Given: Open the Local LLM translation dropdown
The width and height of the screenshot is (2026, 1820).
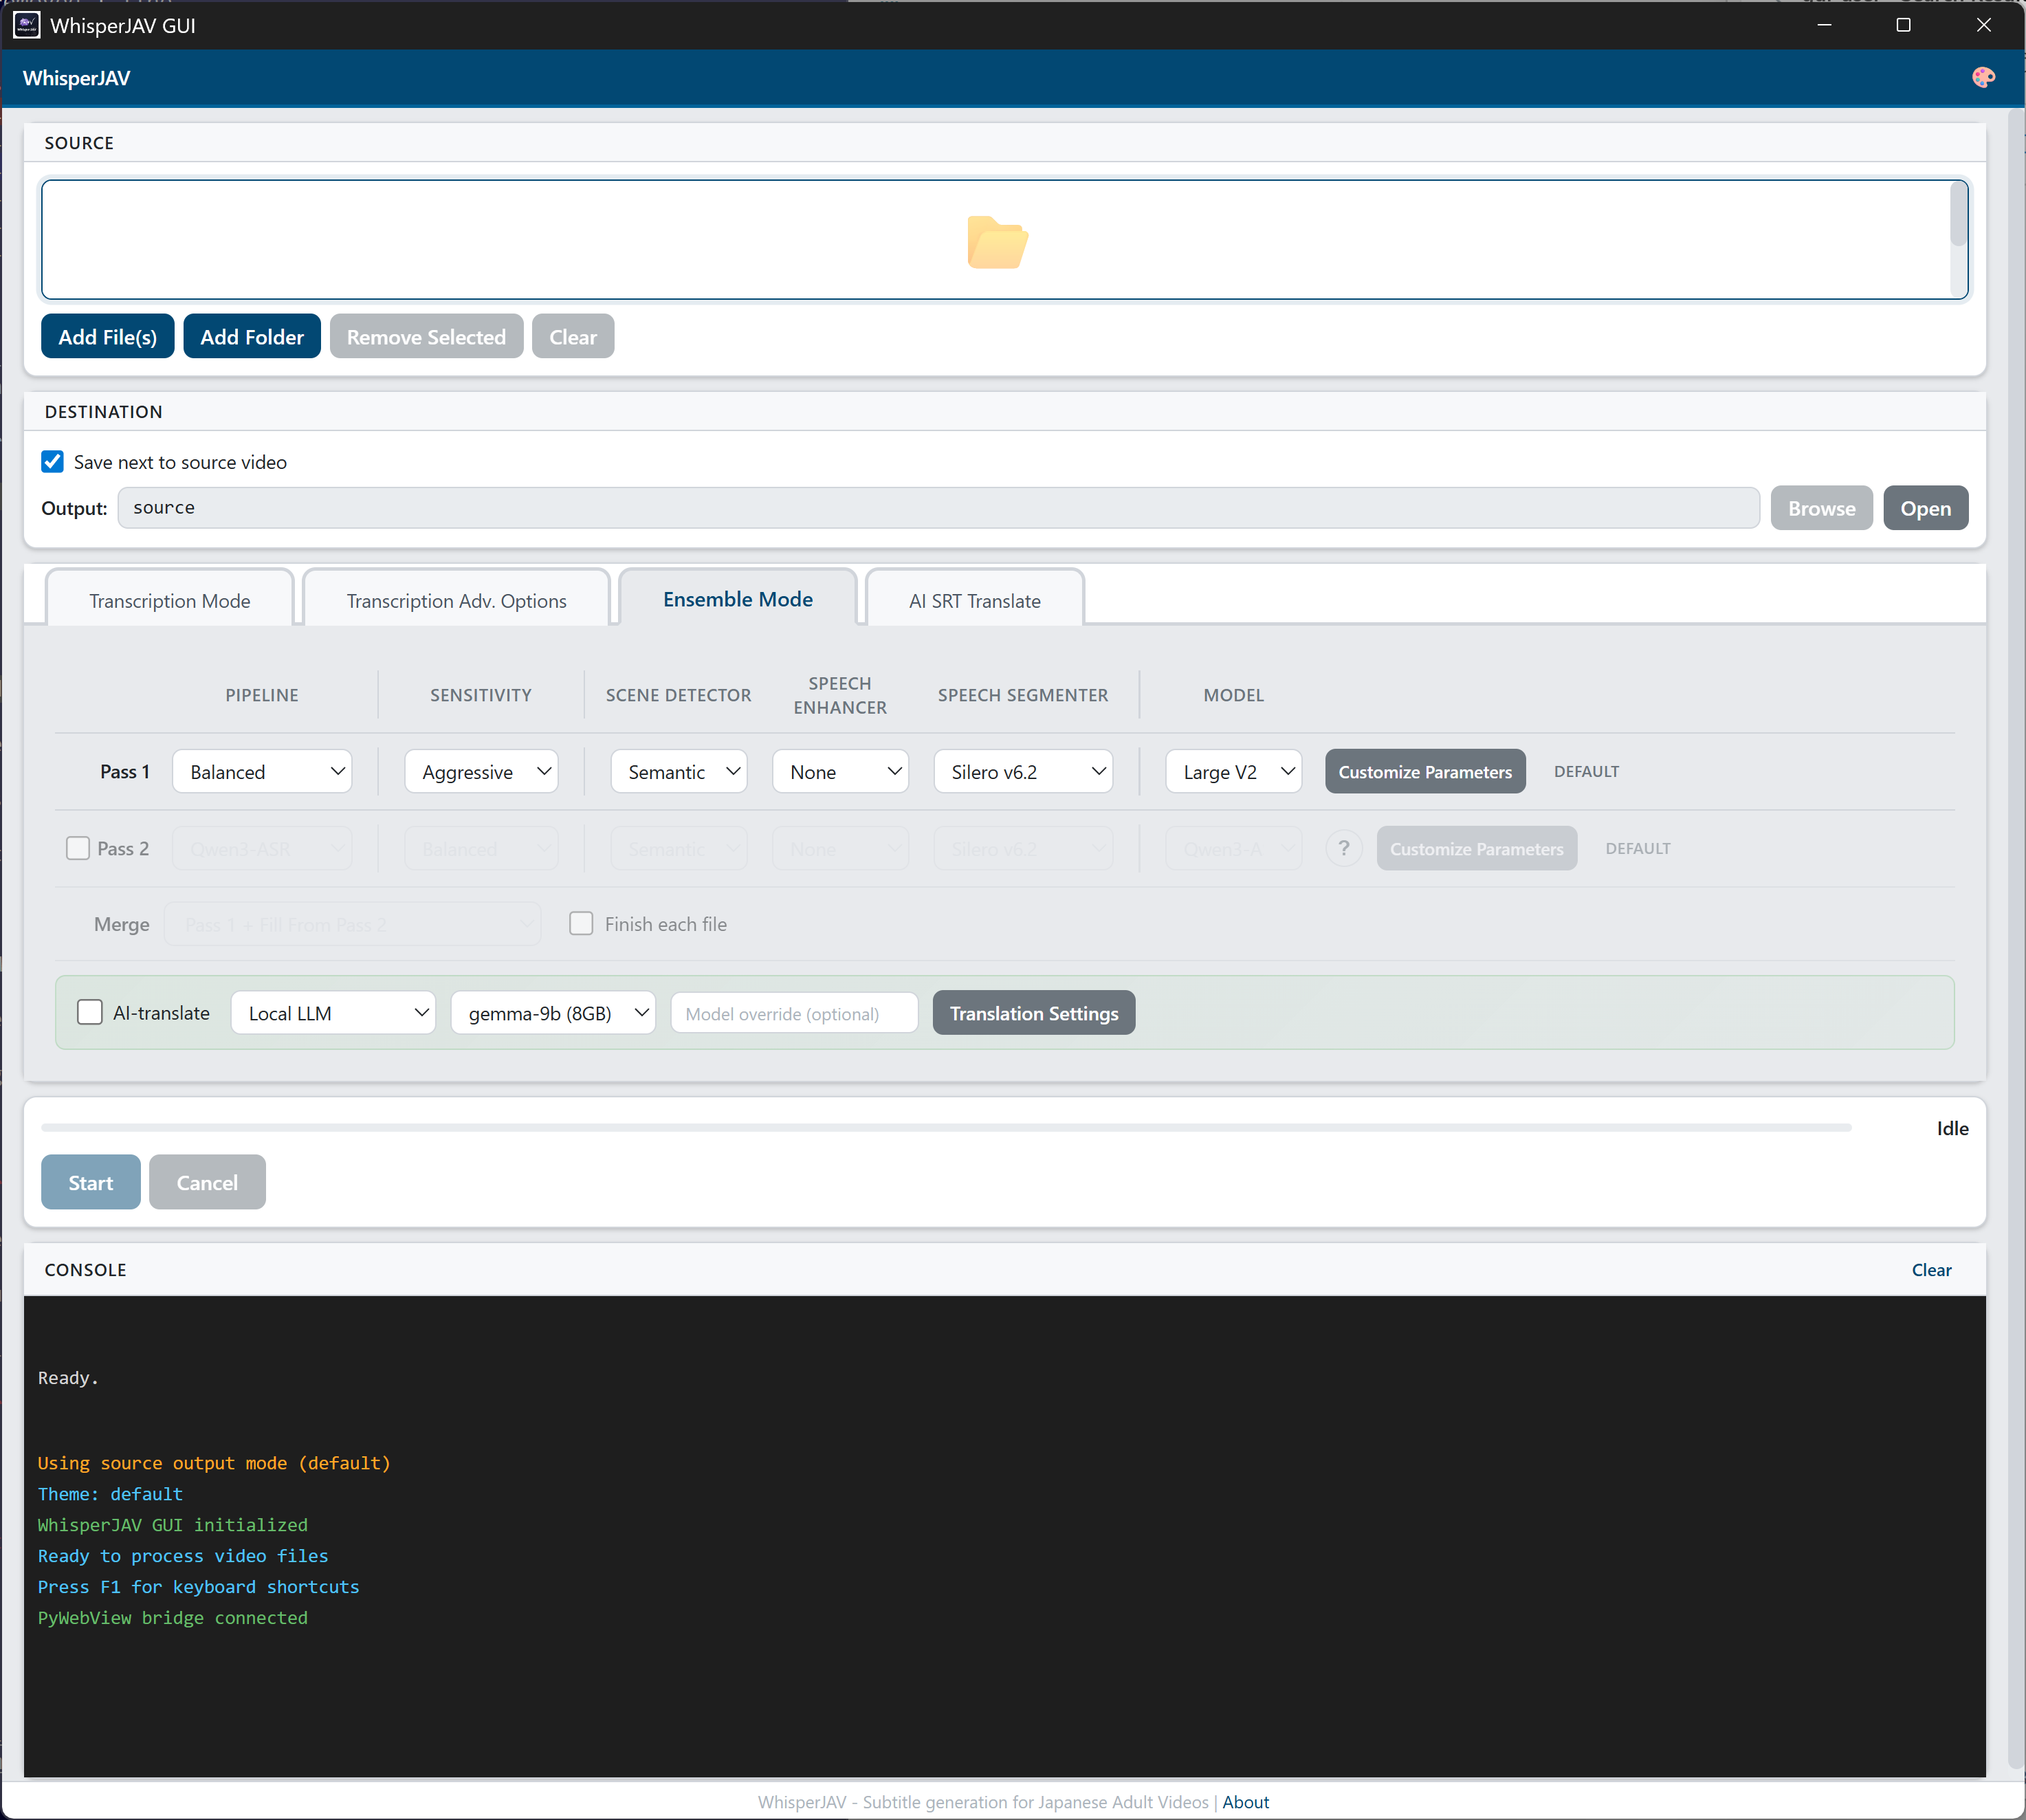Looking at the screenshot, I should click(x=333, y=1012).
